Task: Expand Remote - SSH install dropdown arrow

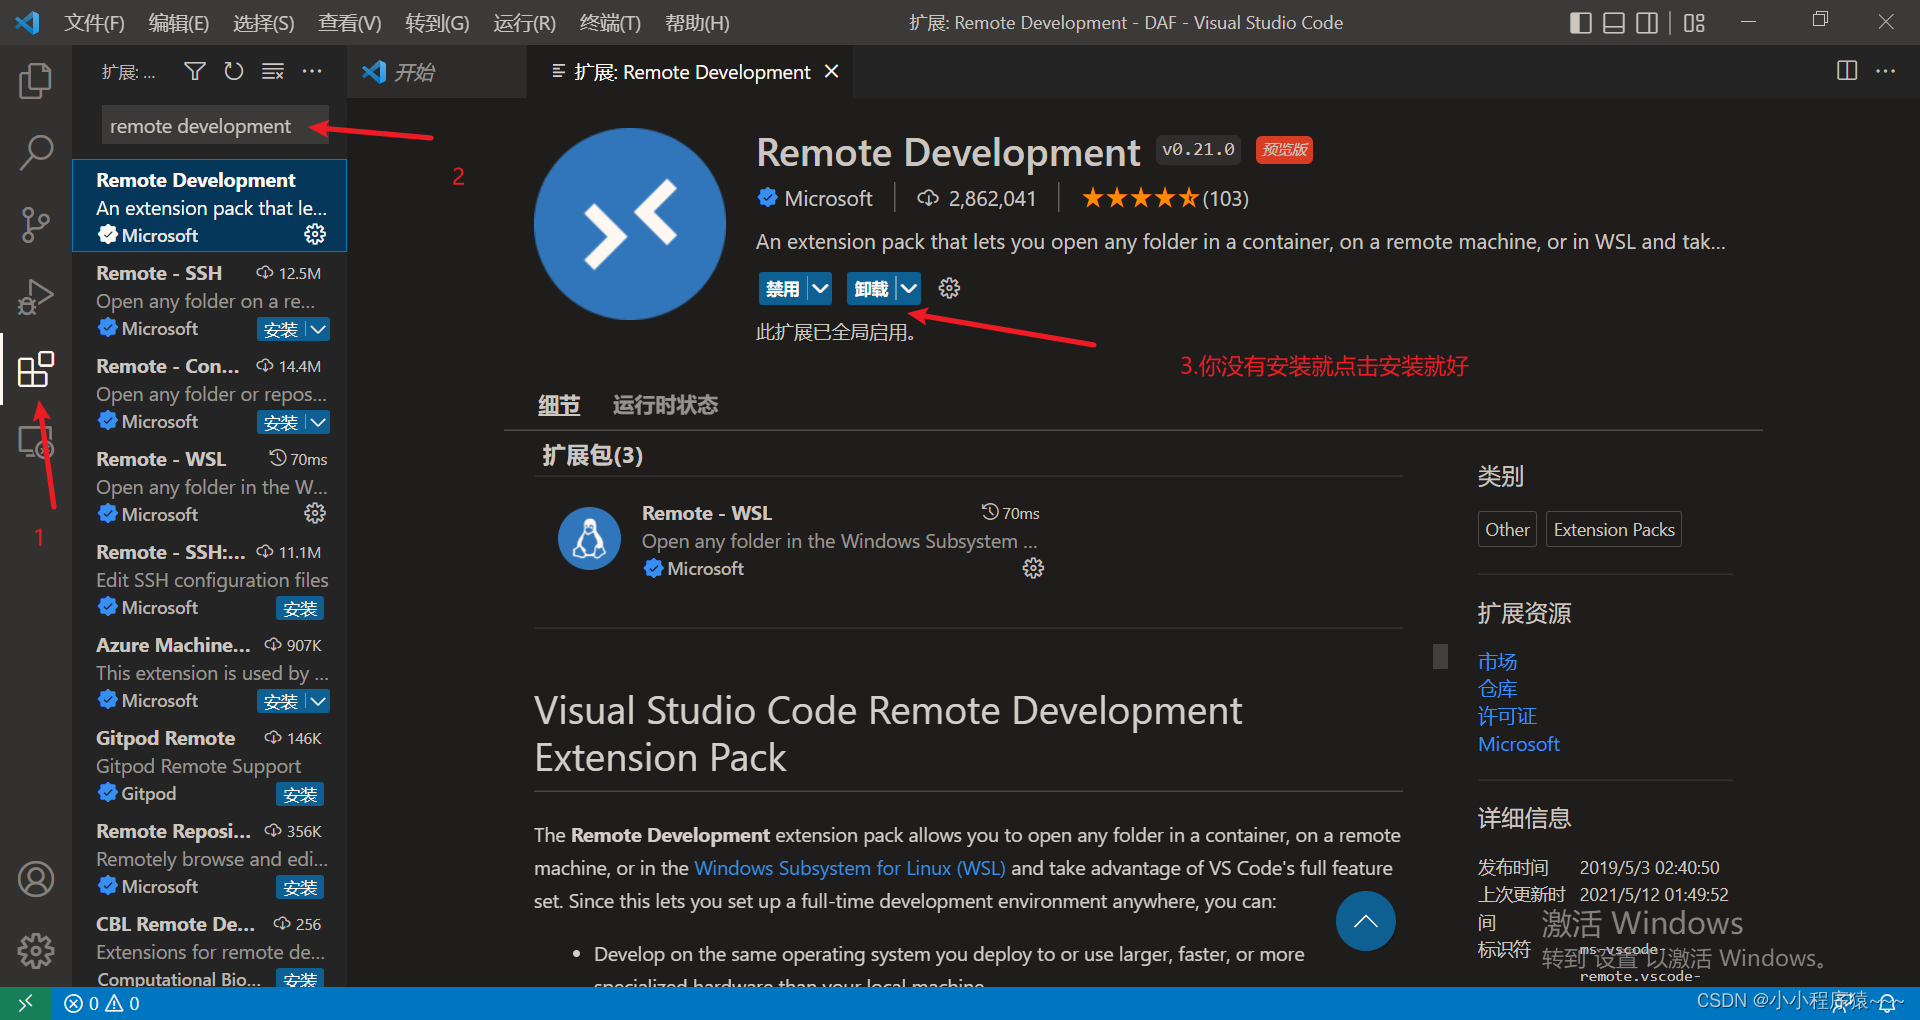Action: click(318, 329)
